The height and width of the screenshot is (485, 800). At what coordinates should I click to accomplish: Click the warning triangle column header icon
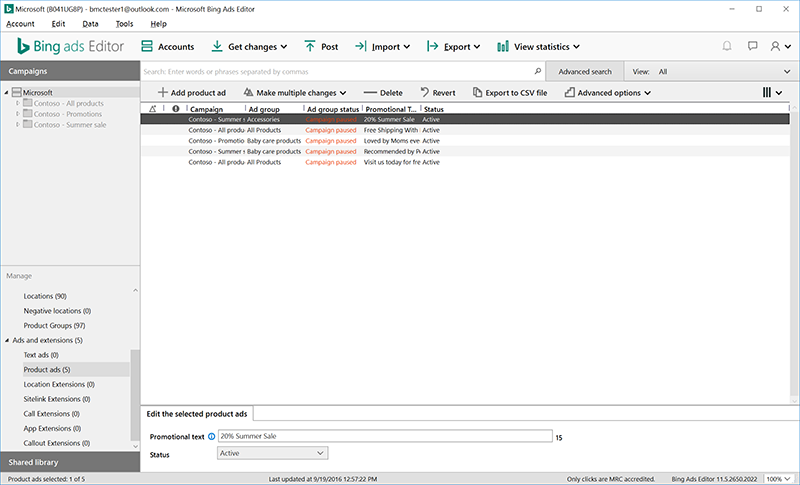coord(153,109)
